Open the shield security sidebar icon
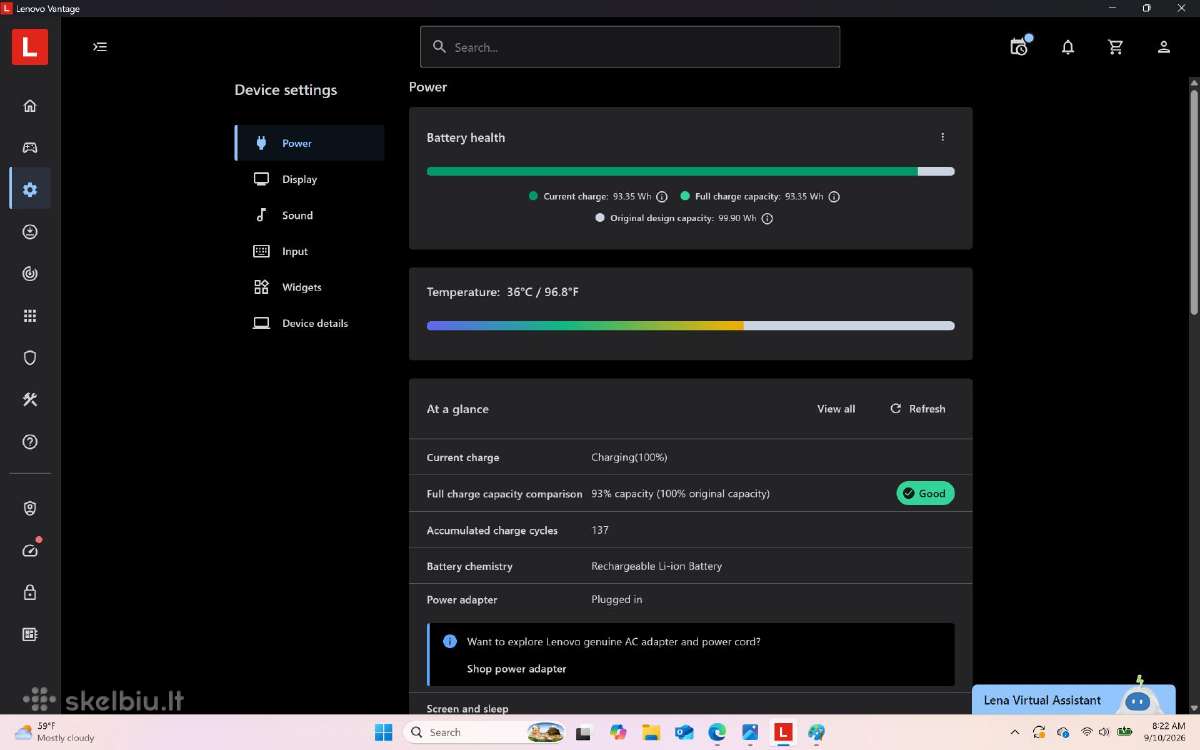 pos(30,357)
